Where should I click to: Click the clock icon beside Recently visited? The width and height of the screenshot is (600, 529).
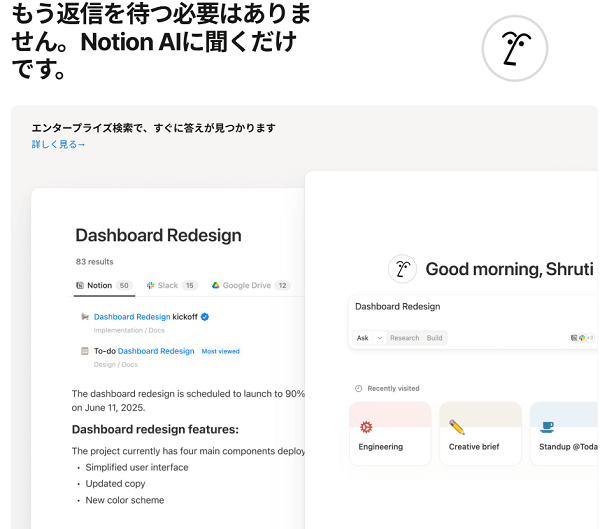(358, 388)
